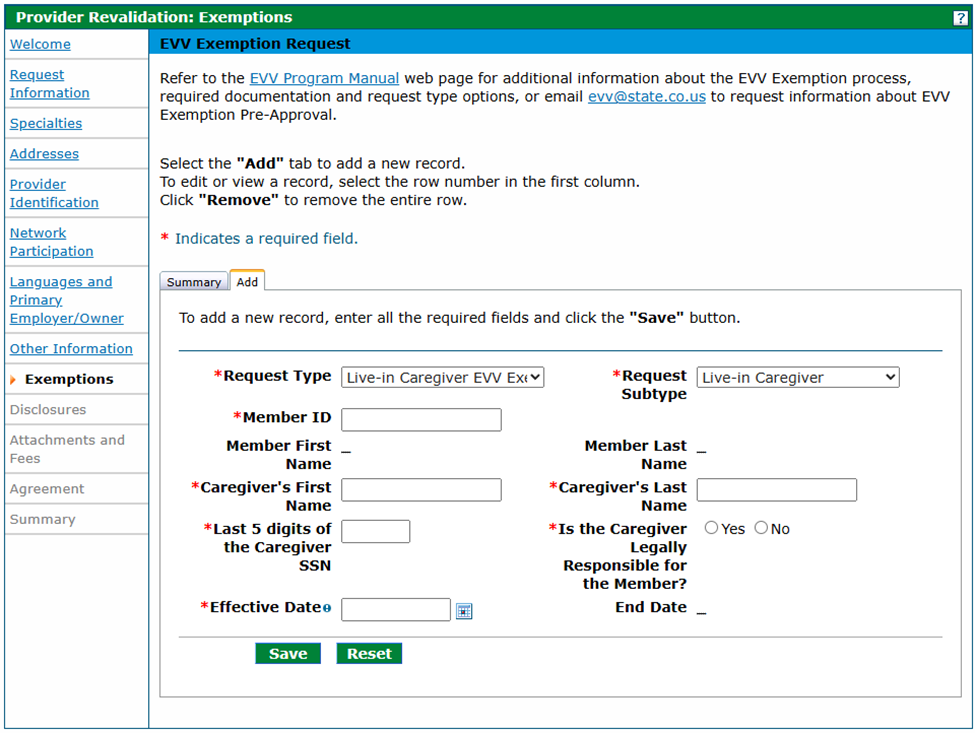Image resolution: width=975 pixels, height=733 pixels.
Task: Click the Save button
Action: [288, 653]
